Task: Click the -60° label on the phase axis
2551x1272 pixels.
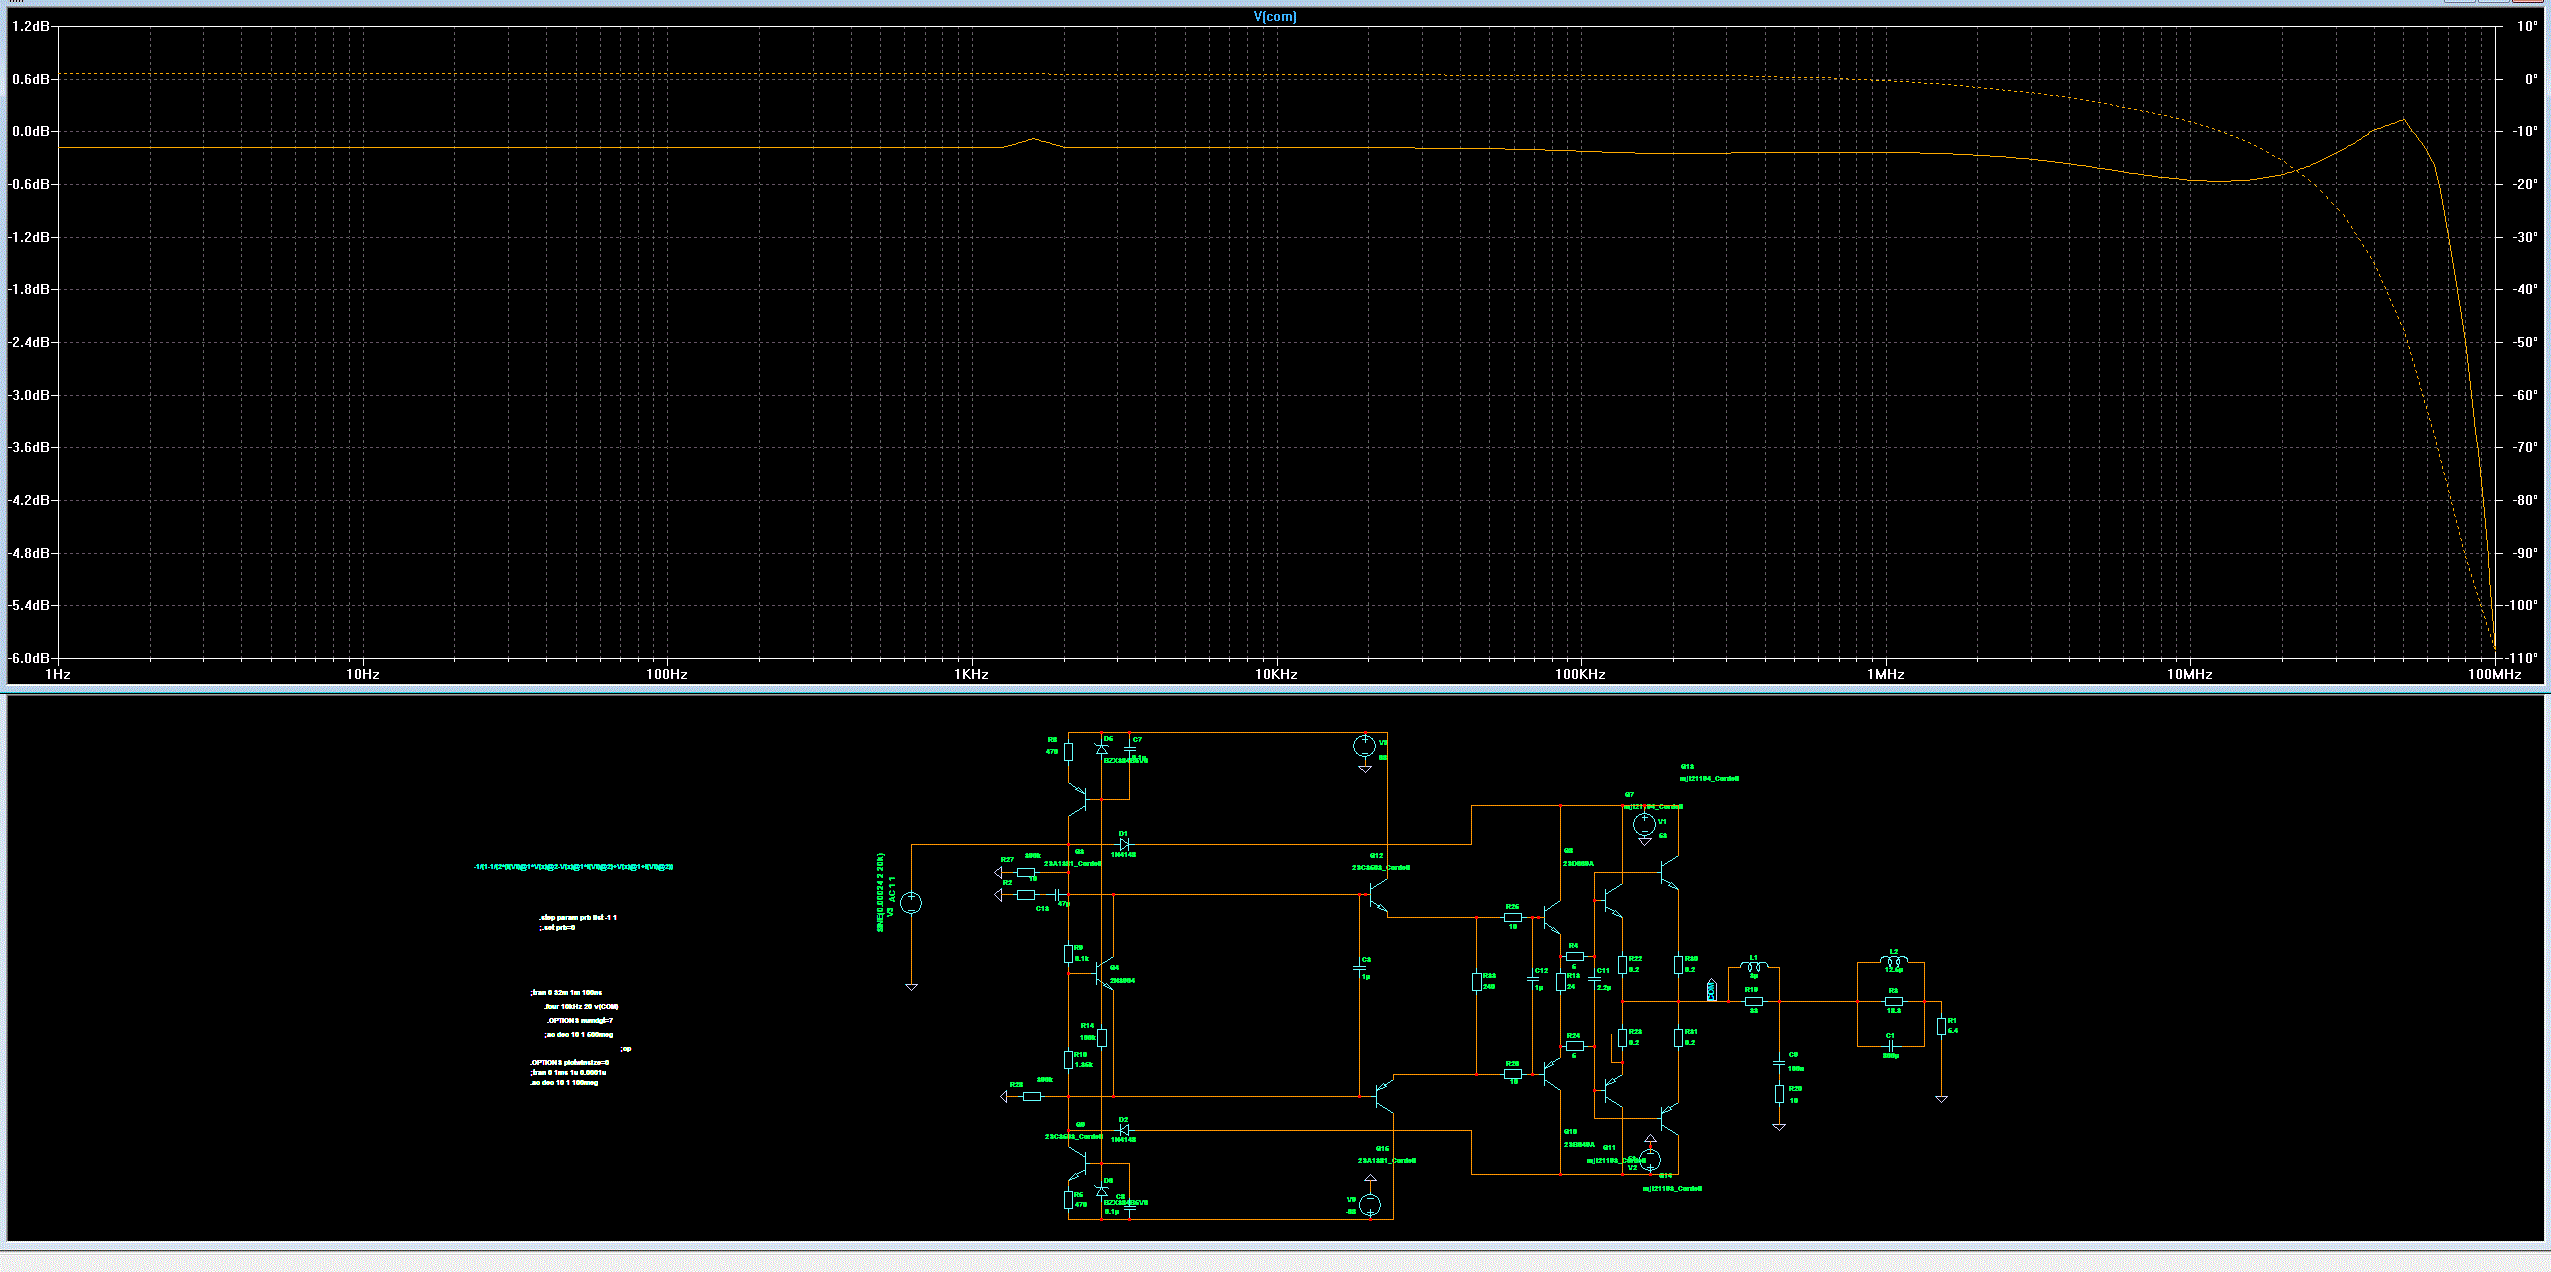Action: click(x=2523, y=395)
